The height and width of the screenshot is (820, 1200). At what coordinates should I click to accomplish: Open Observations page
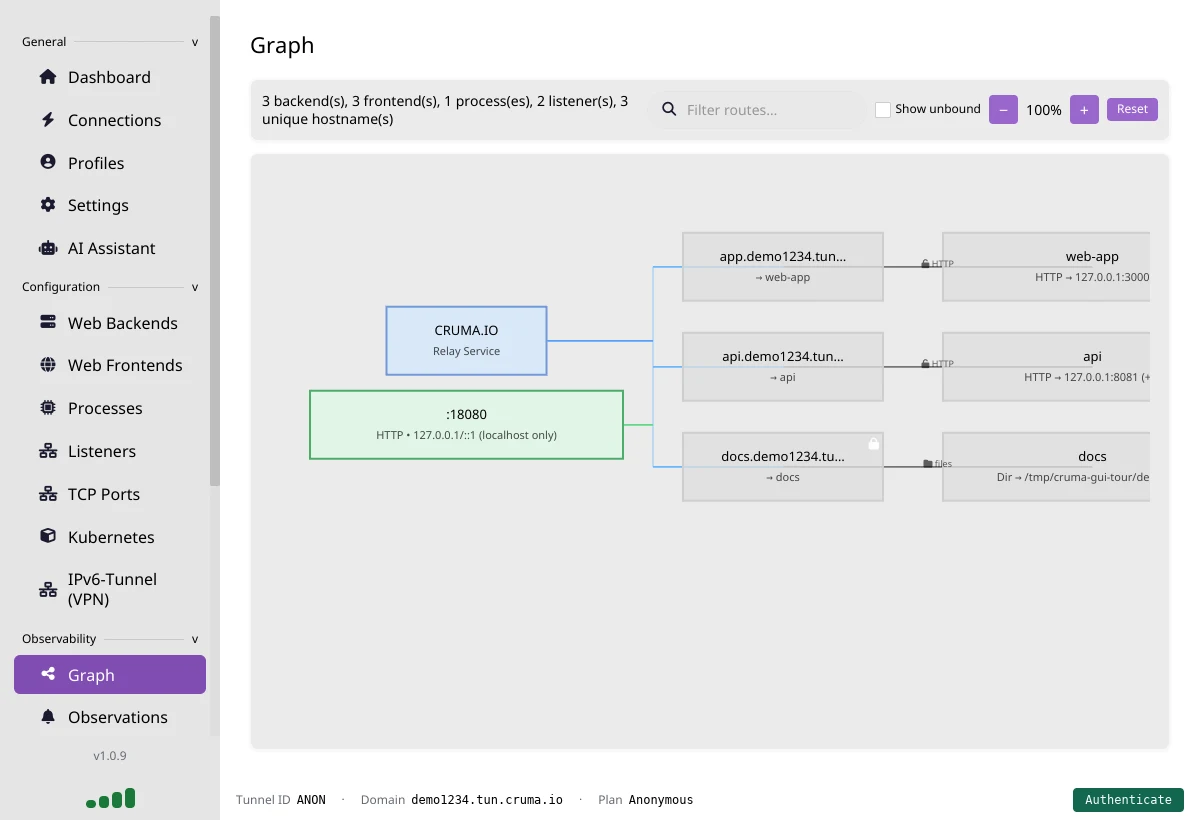pos(110,717)
